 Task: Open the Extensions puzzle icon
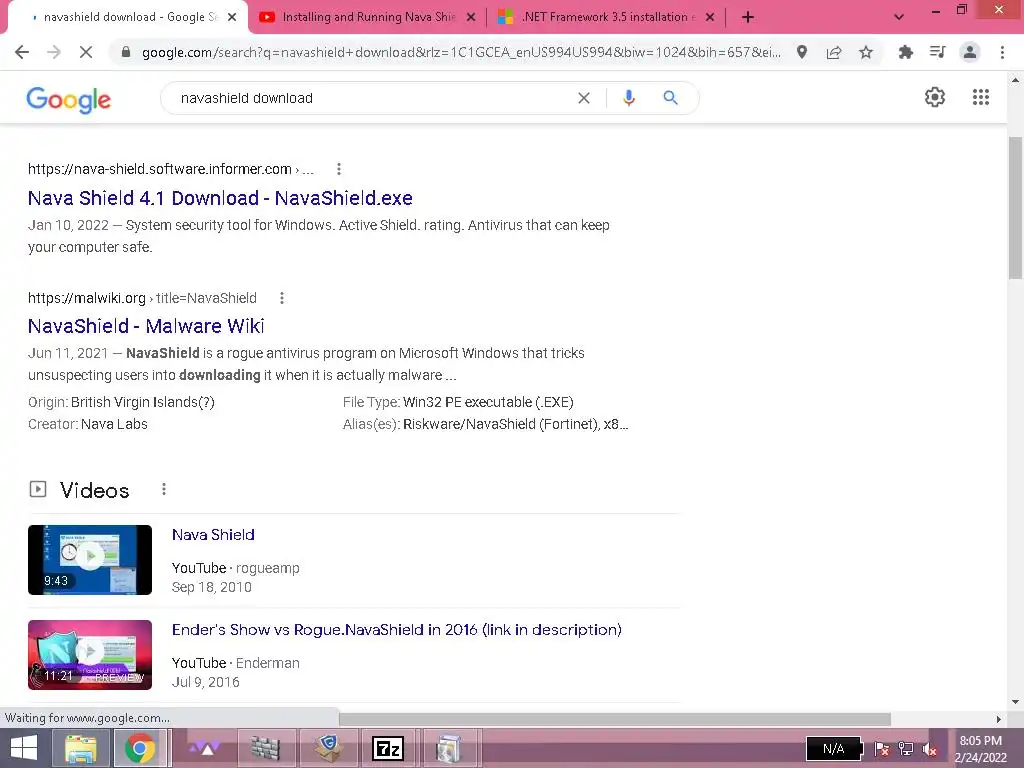[905, 52]
